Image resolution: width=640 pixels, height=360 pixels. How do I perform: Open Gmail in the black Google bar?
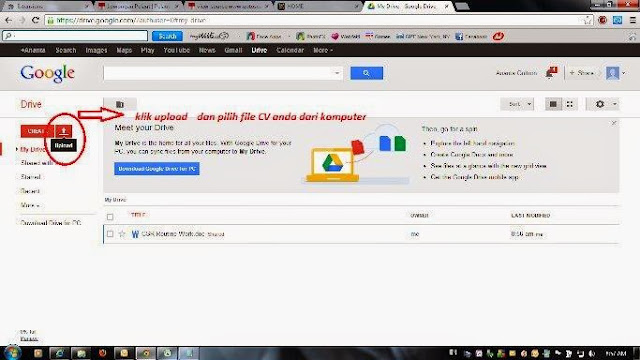233,50
